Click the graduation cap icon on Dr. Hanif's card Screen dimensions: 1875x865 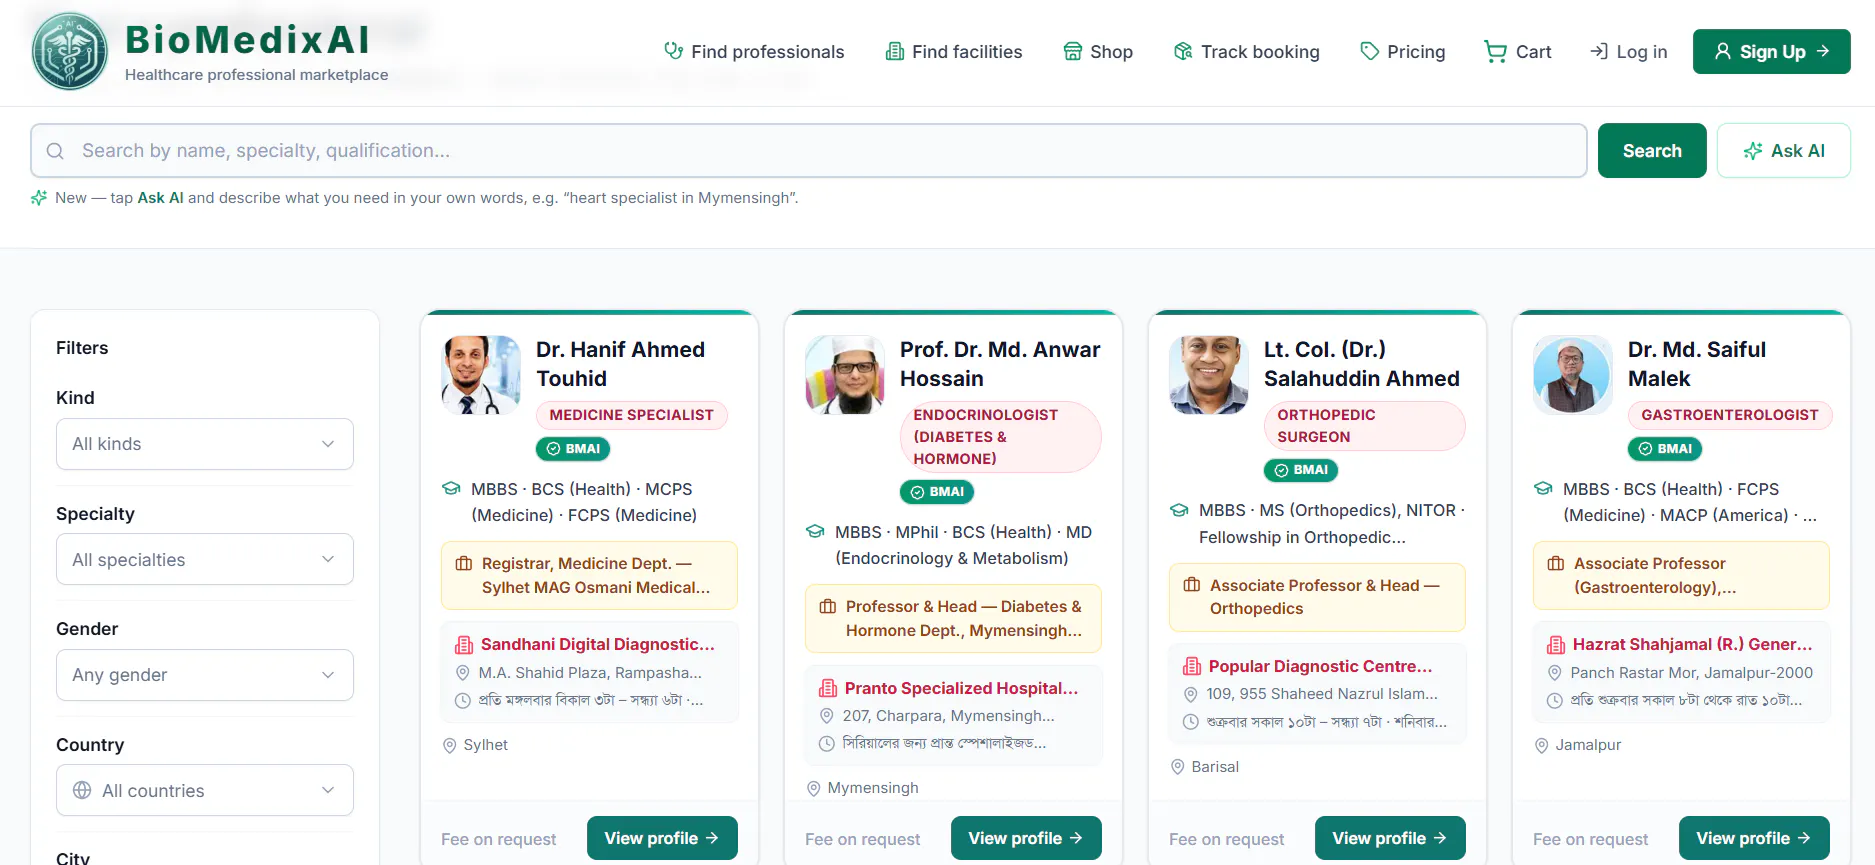pos(451,488)
